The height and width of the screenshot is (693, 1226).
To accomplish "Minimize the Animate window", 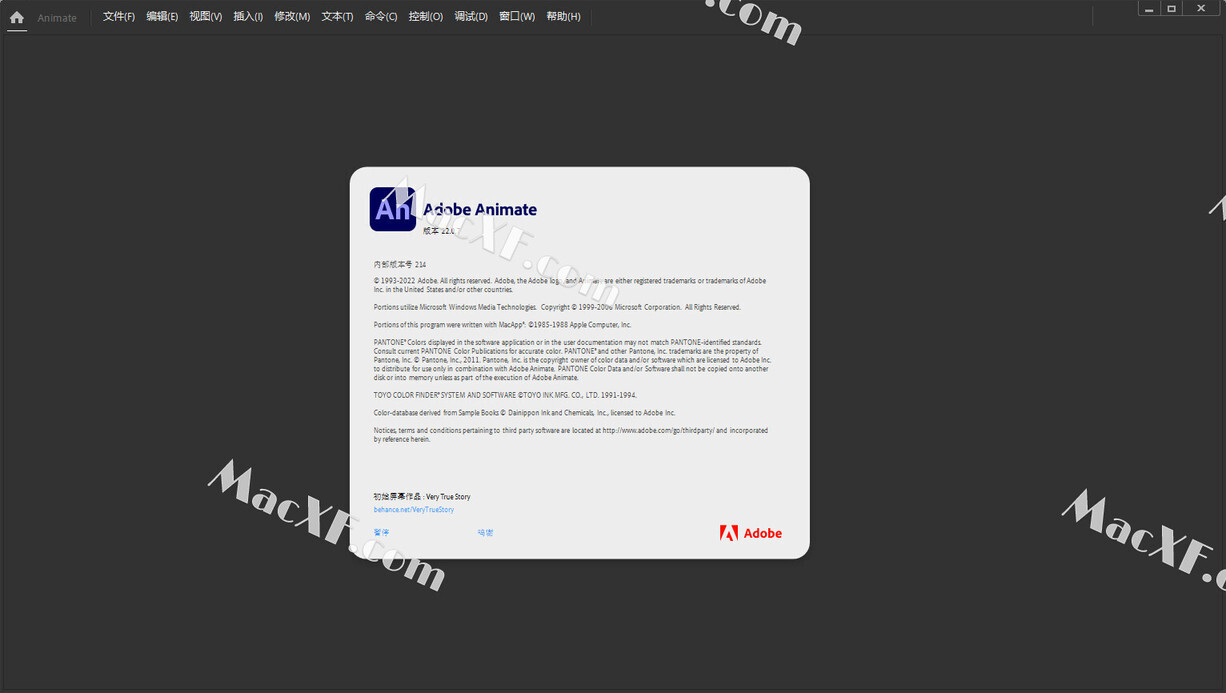I will pyautogui.click(x=1150, y=8).
